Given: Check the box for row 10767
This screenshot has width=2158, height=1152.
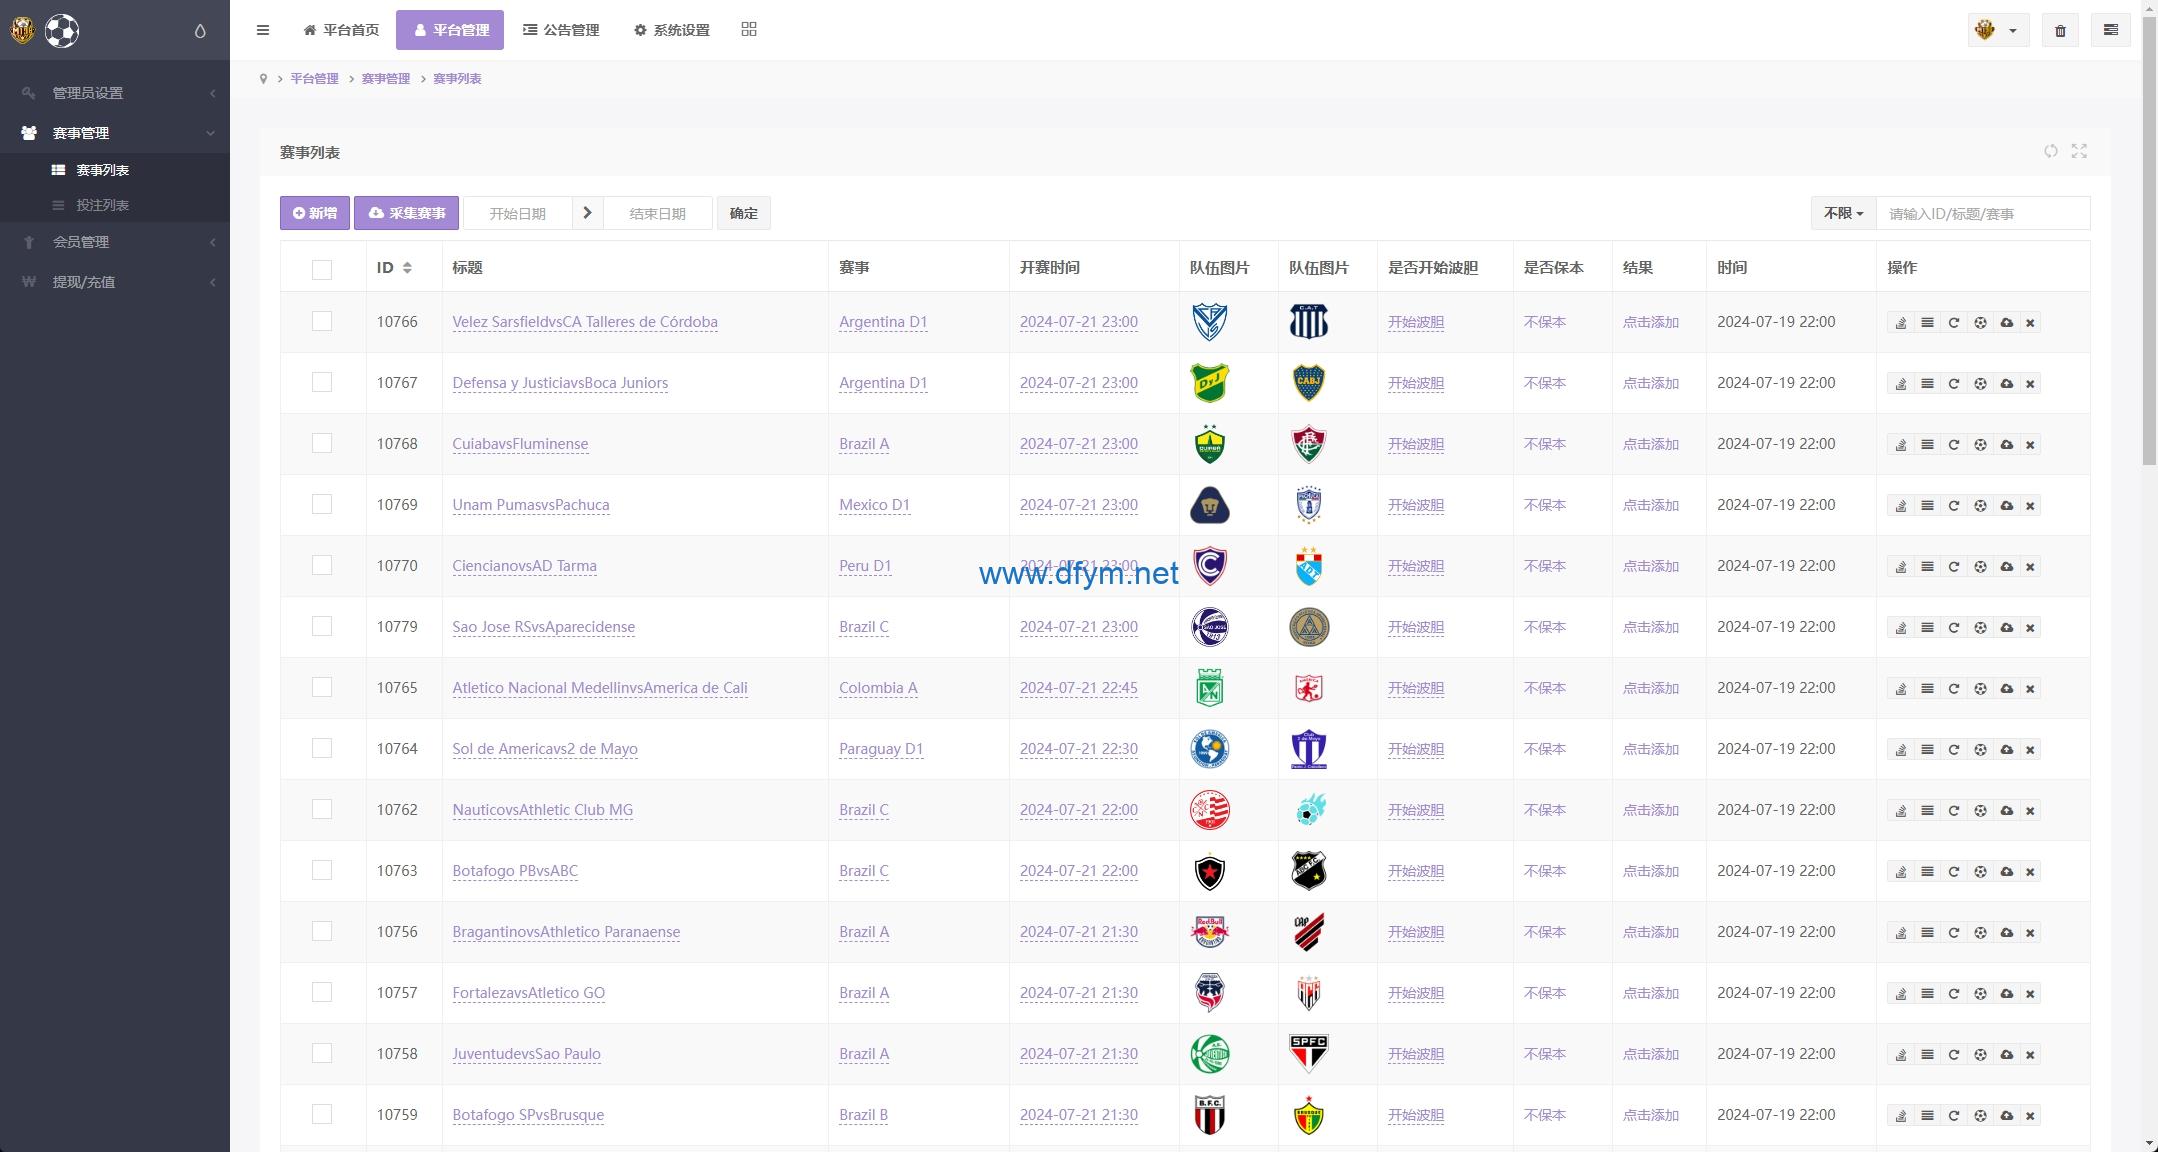Looking at the screenshot, I should (x=322, y=382).
